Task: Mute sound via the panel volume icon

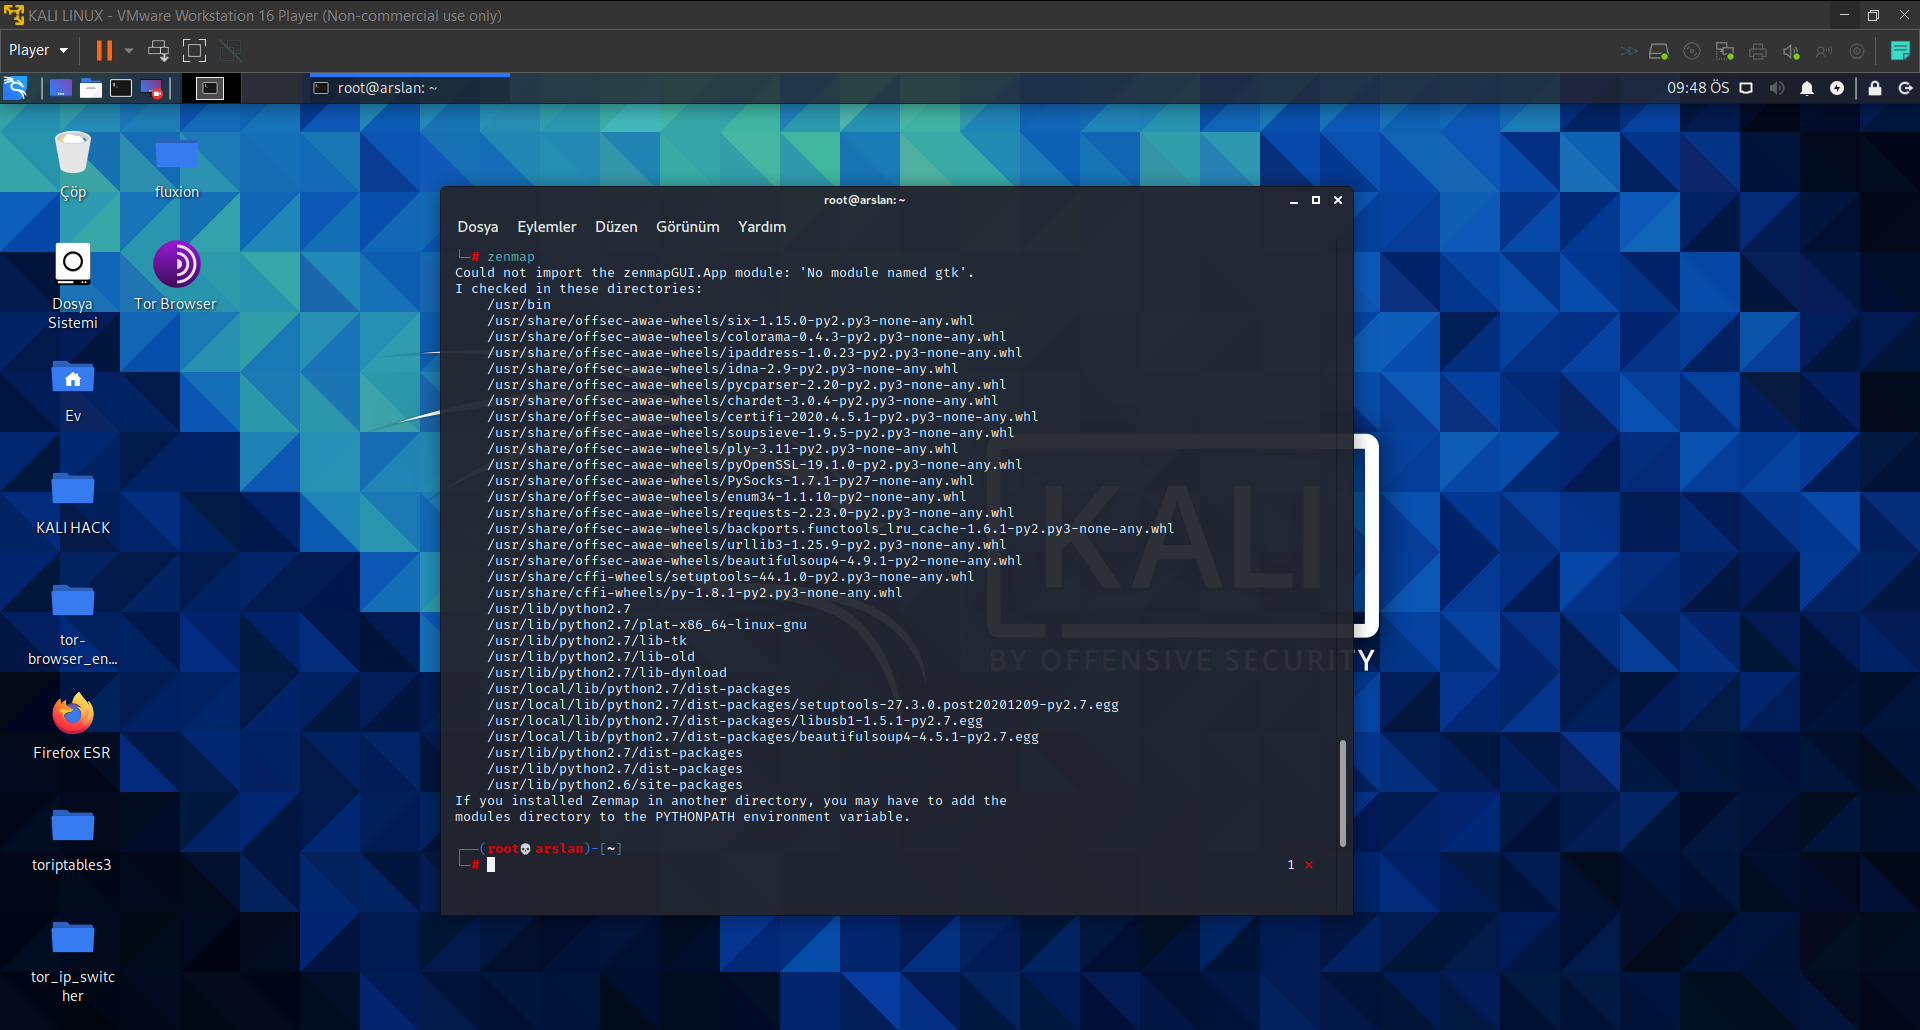Action: 1777,88
